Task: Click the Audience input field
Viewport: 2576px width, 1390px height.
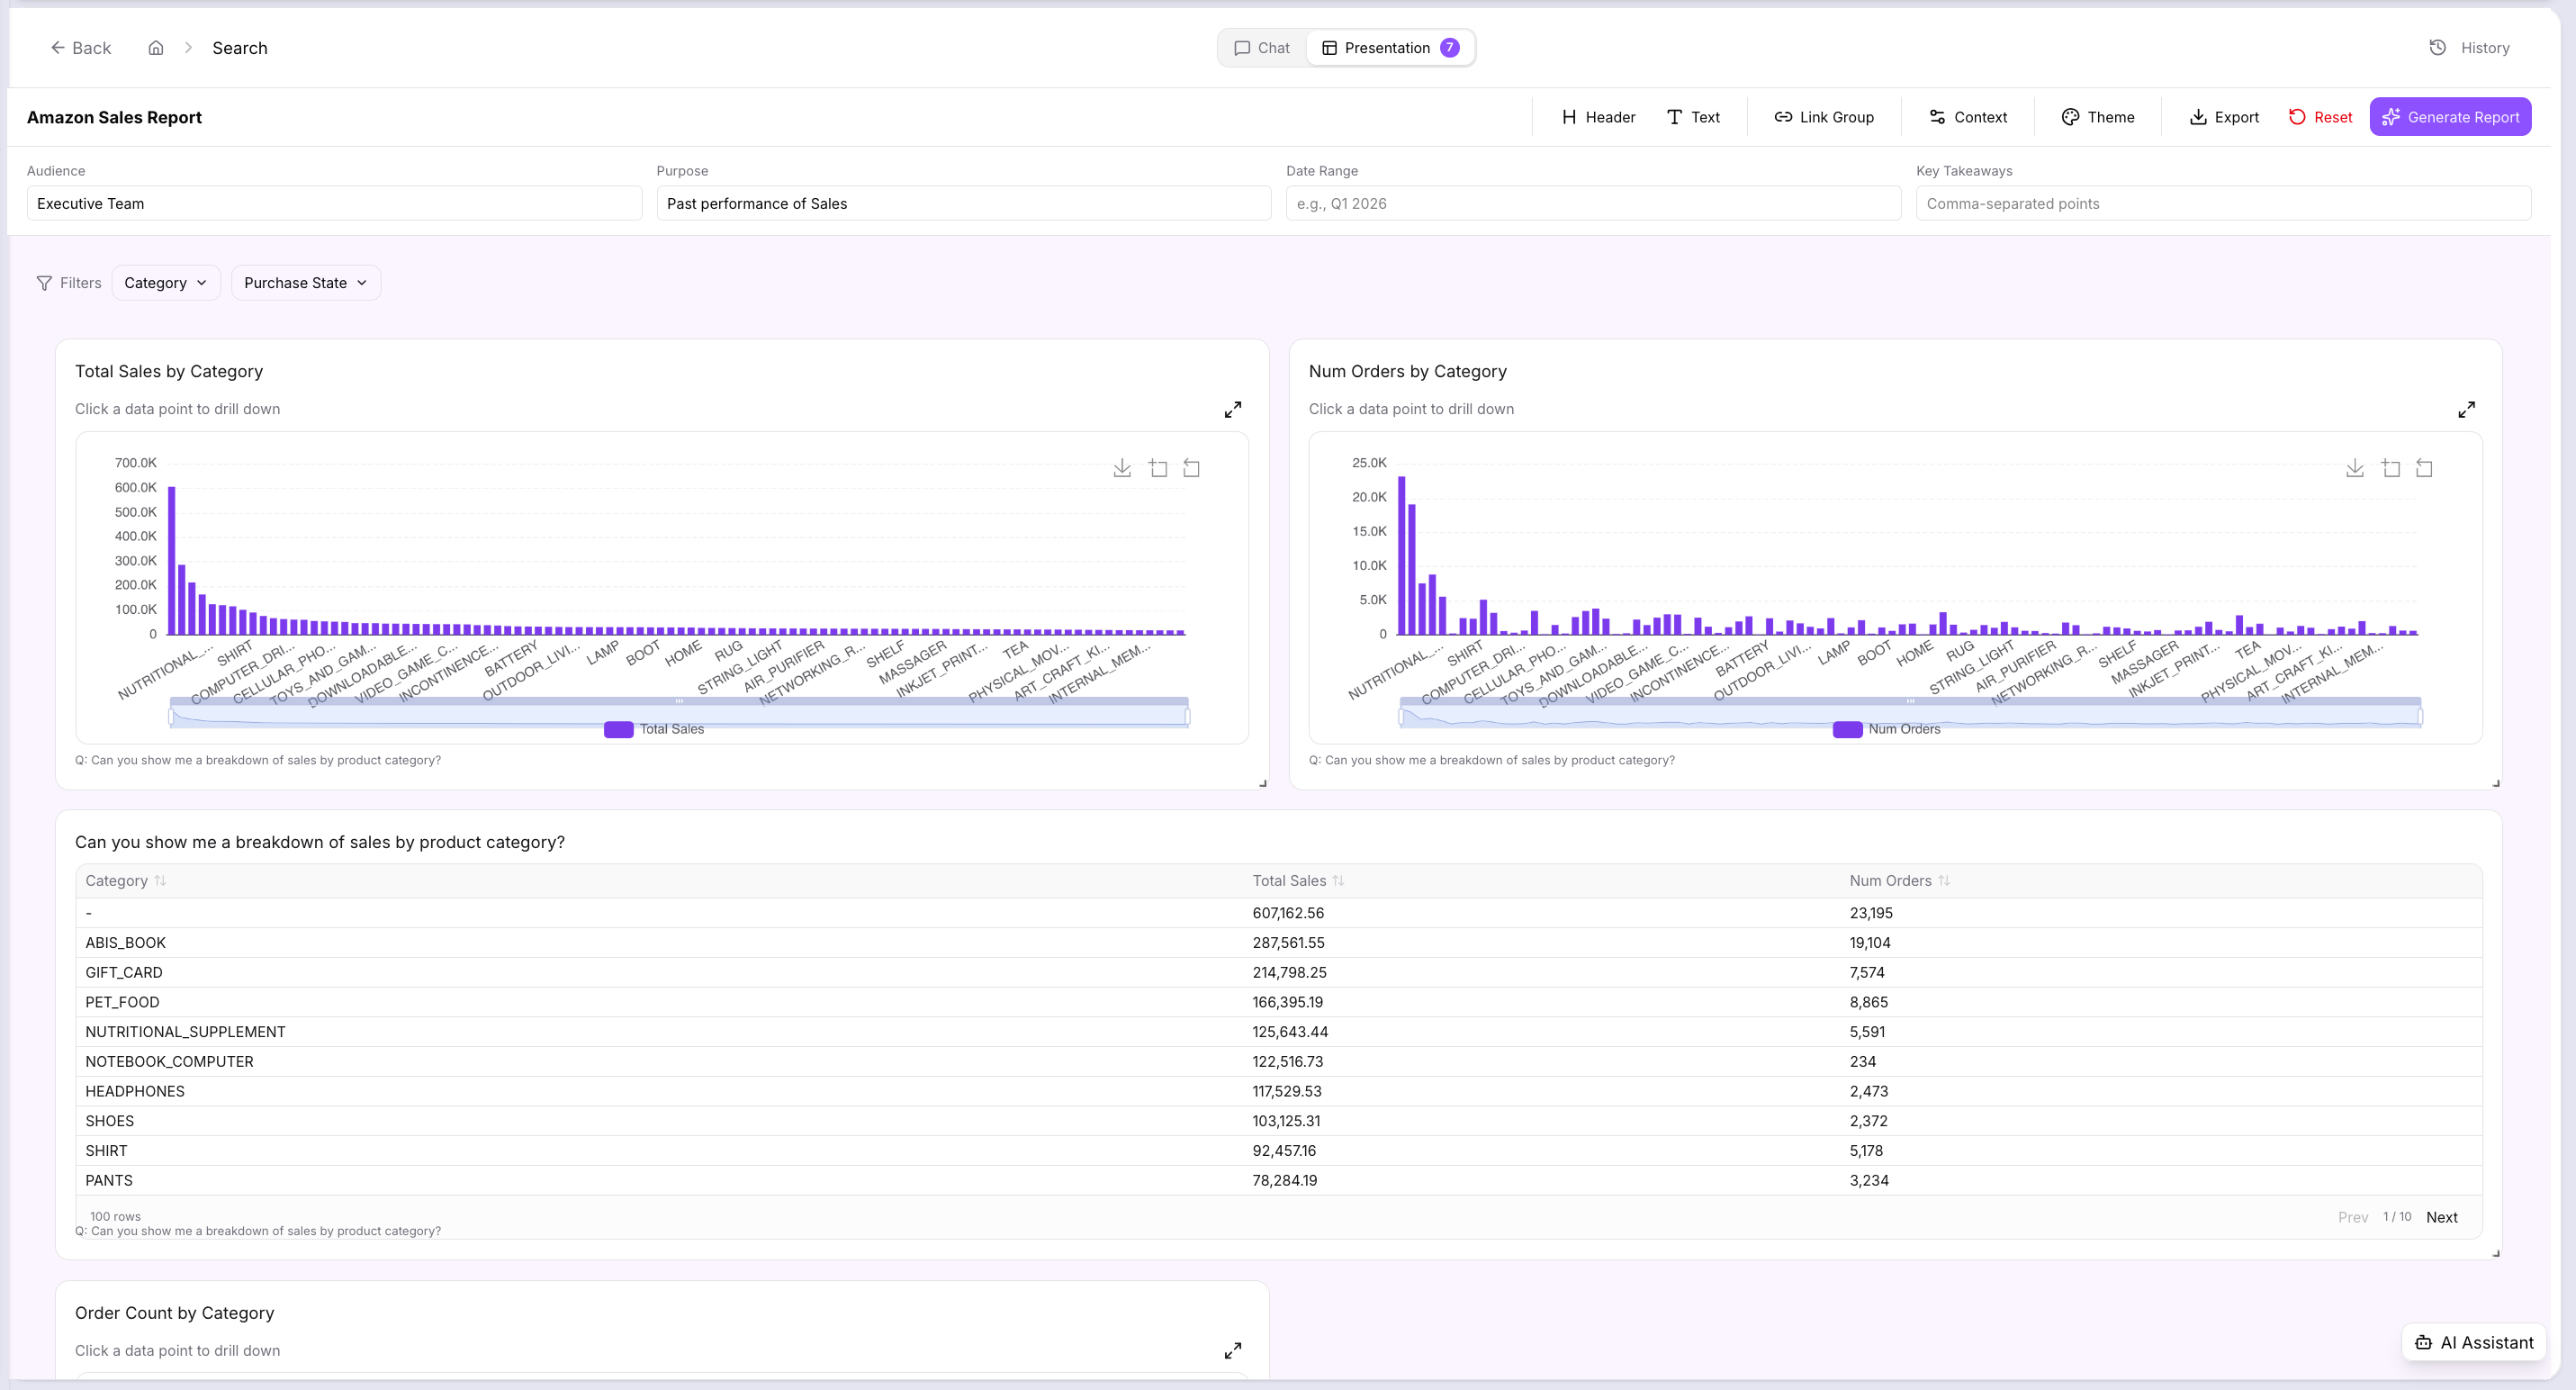Action: (334, 203)
